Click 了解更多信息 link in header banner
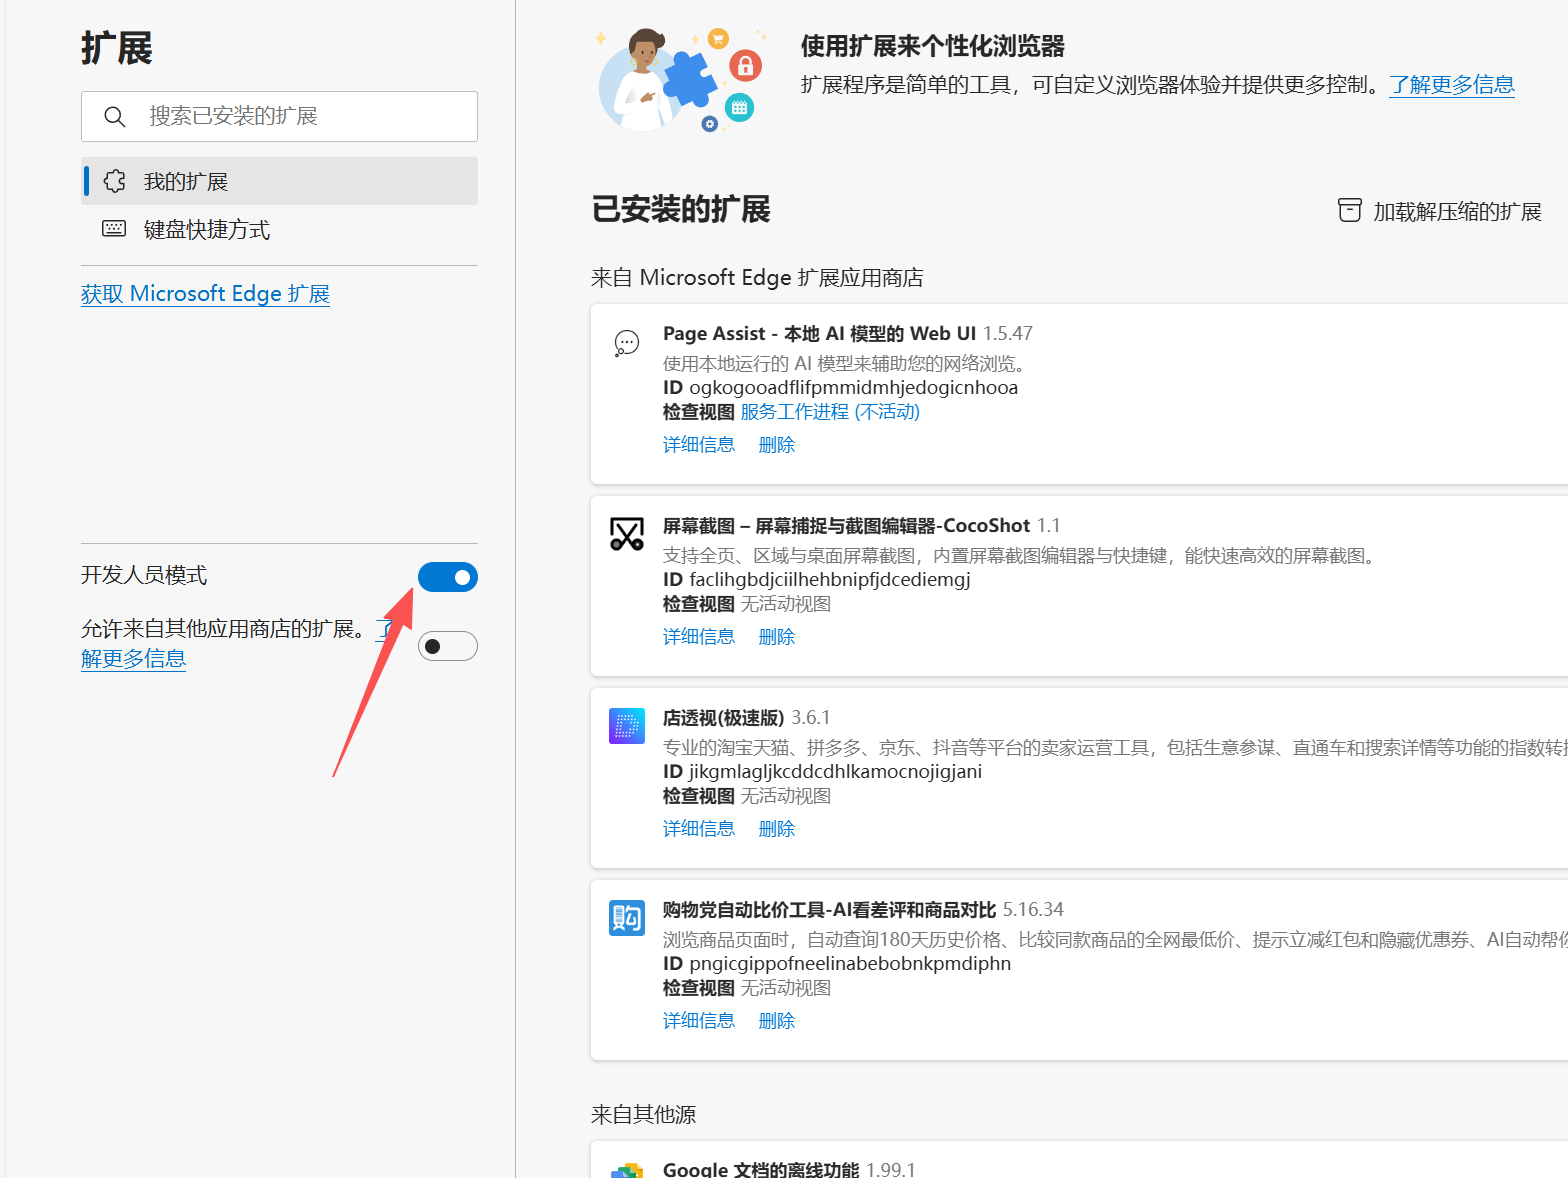Screen dimensions: 1568x1178 coord(1451,85)
